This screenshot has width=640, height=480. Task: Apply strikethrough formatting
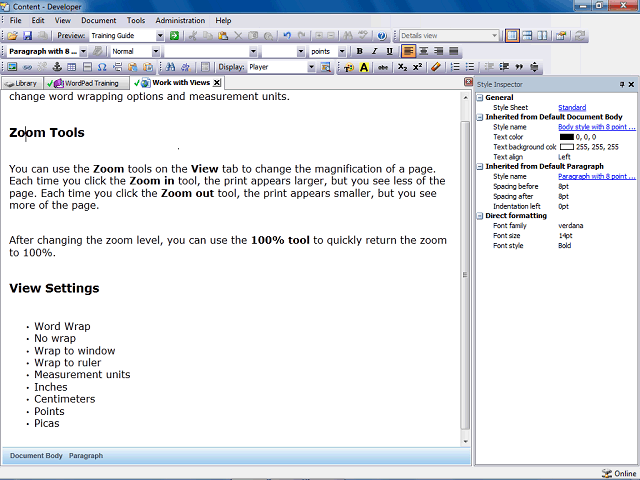pos(382,67)
